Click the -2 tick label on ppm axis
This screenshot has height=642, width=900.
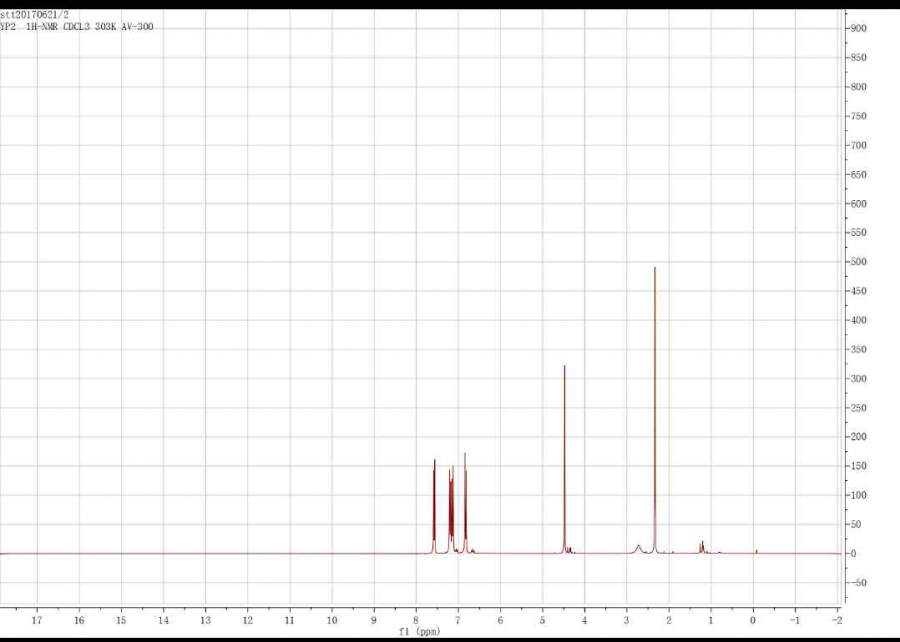(837, 620)
